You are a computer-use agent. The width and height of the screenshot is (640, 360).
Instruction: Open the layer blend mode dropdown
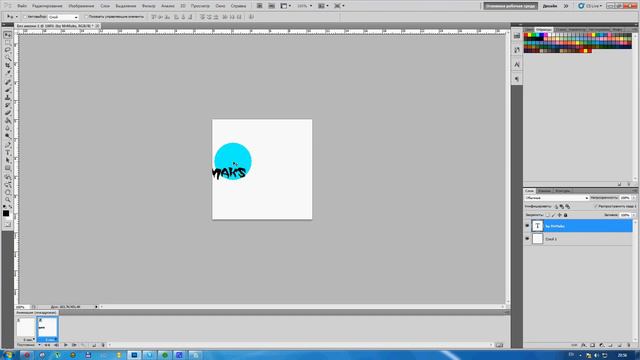556,198
